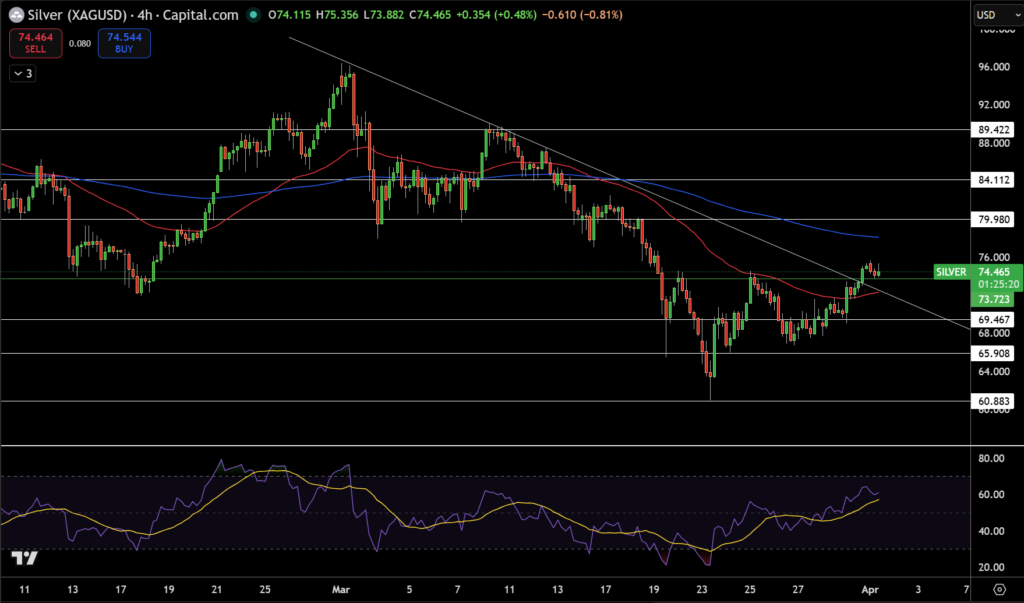The height and width of the screenshot is (603, 1024).
Task: Click the green market status dot
Action: pyautogui.click(x=254, y=15)
